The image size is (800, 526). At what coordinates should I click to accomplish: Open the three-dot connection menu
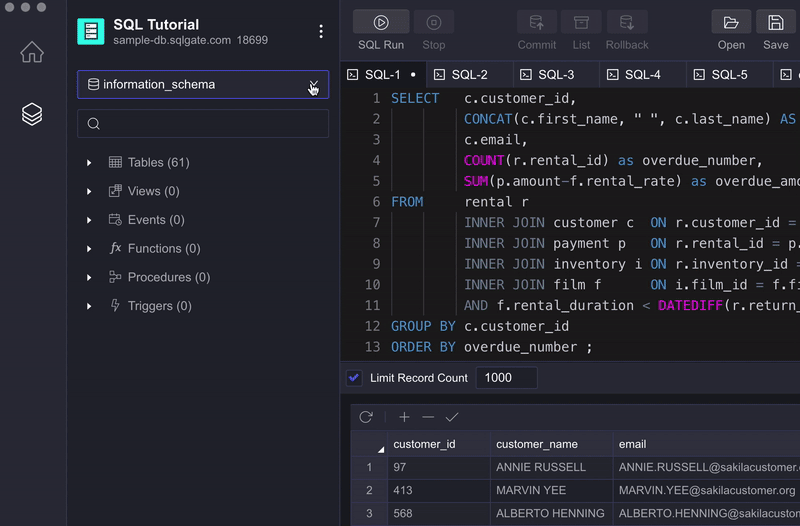321,32
